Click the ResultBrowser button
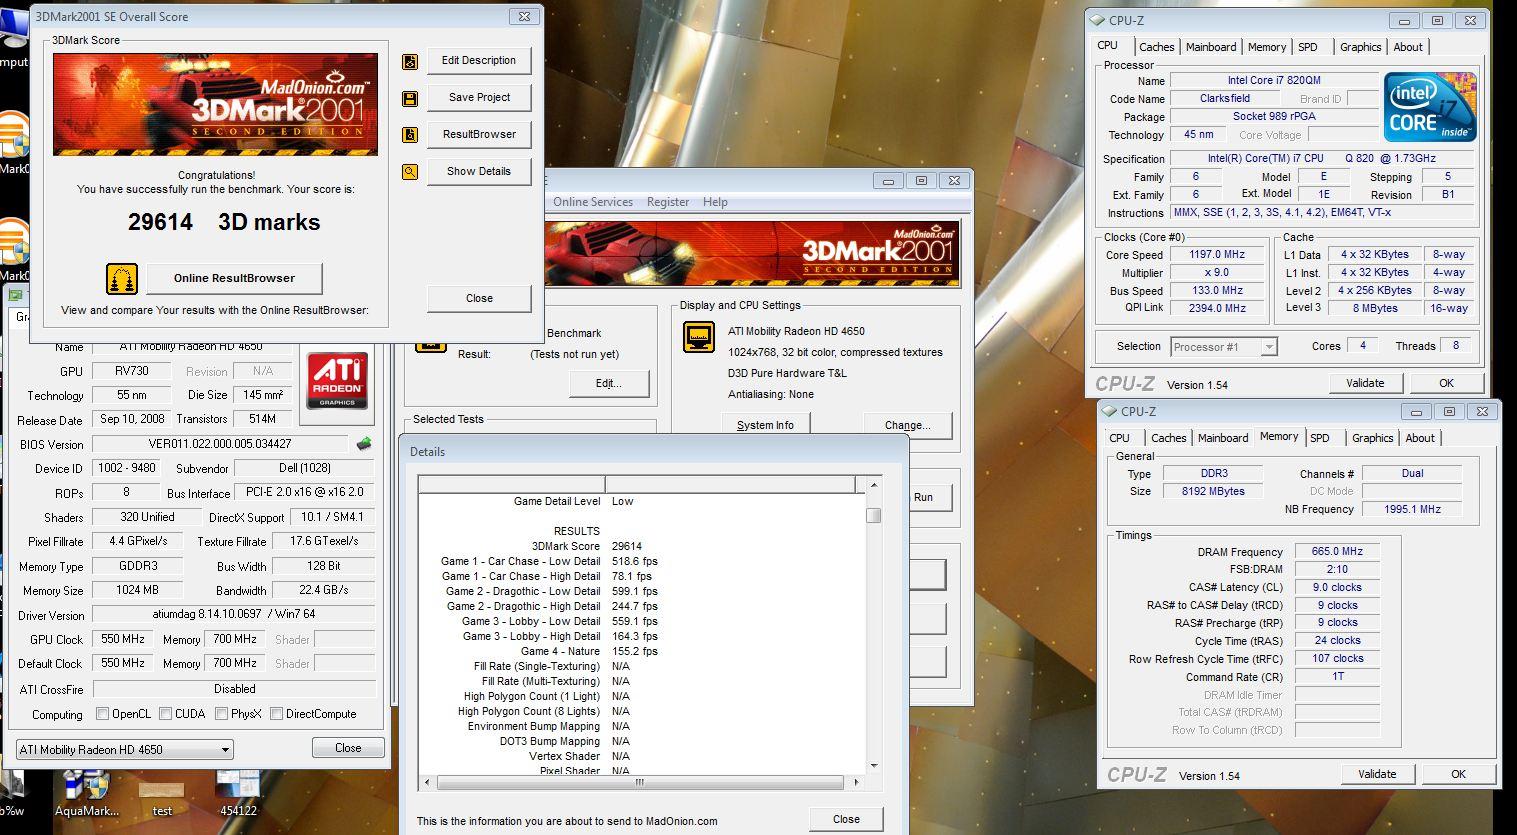 tap(479, 135)
